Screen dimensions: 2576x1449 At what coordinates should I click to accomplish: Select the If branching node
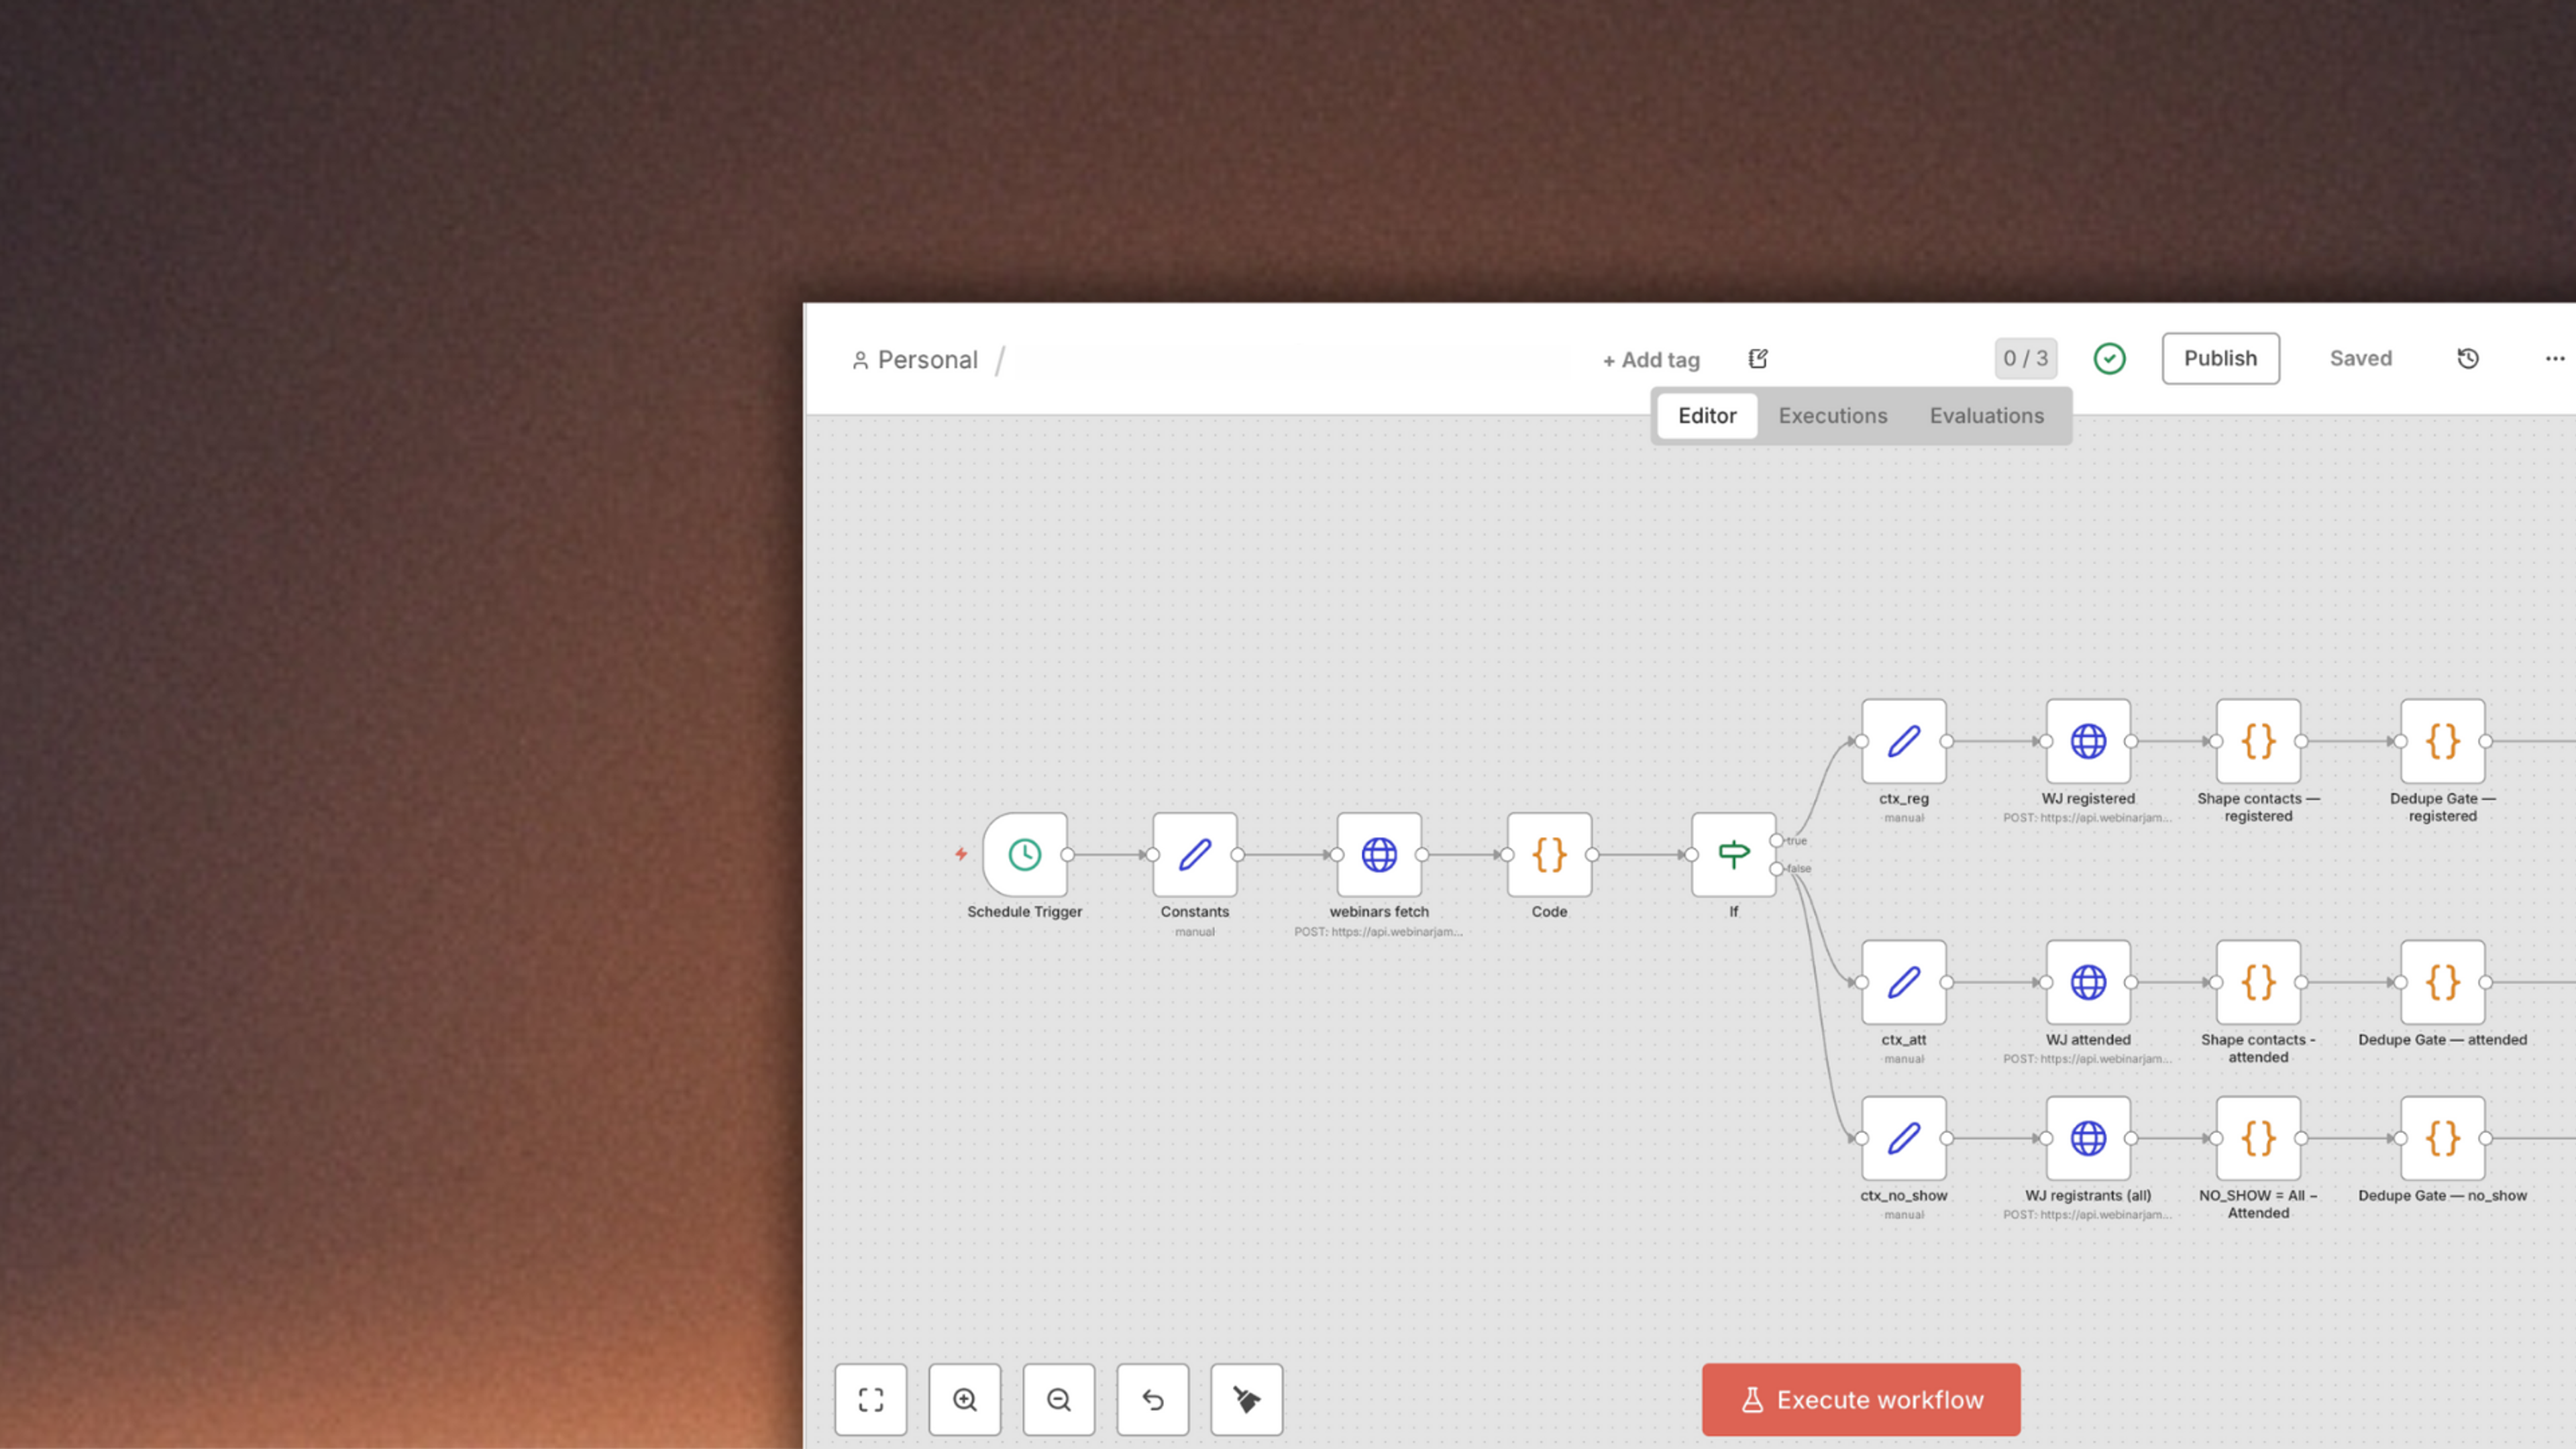click(1733, 854)
